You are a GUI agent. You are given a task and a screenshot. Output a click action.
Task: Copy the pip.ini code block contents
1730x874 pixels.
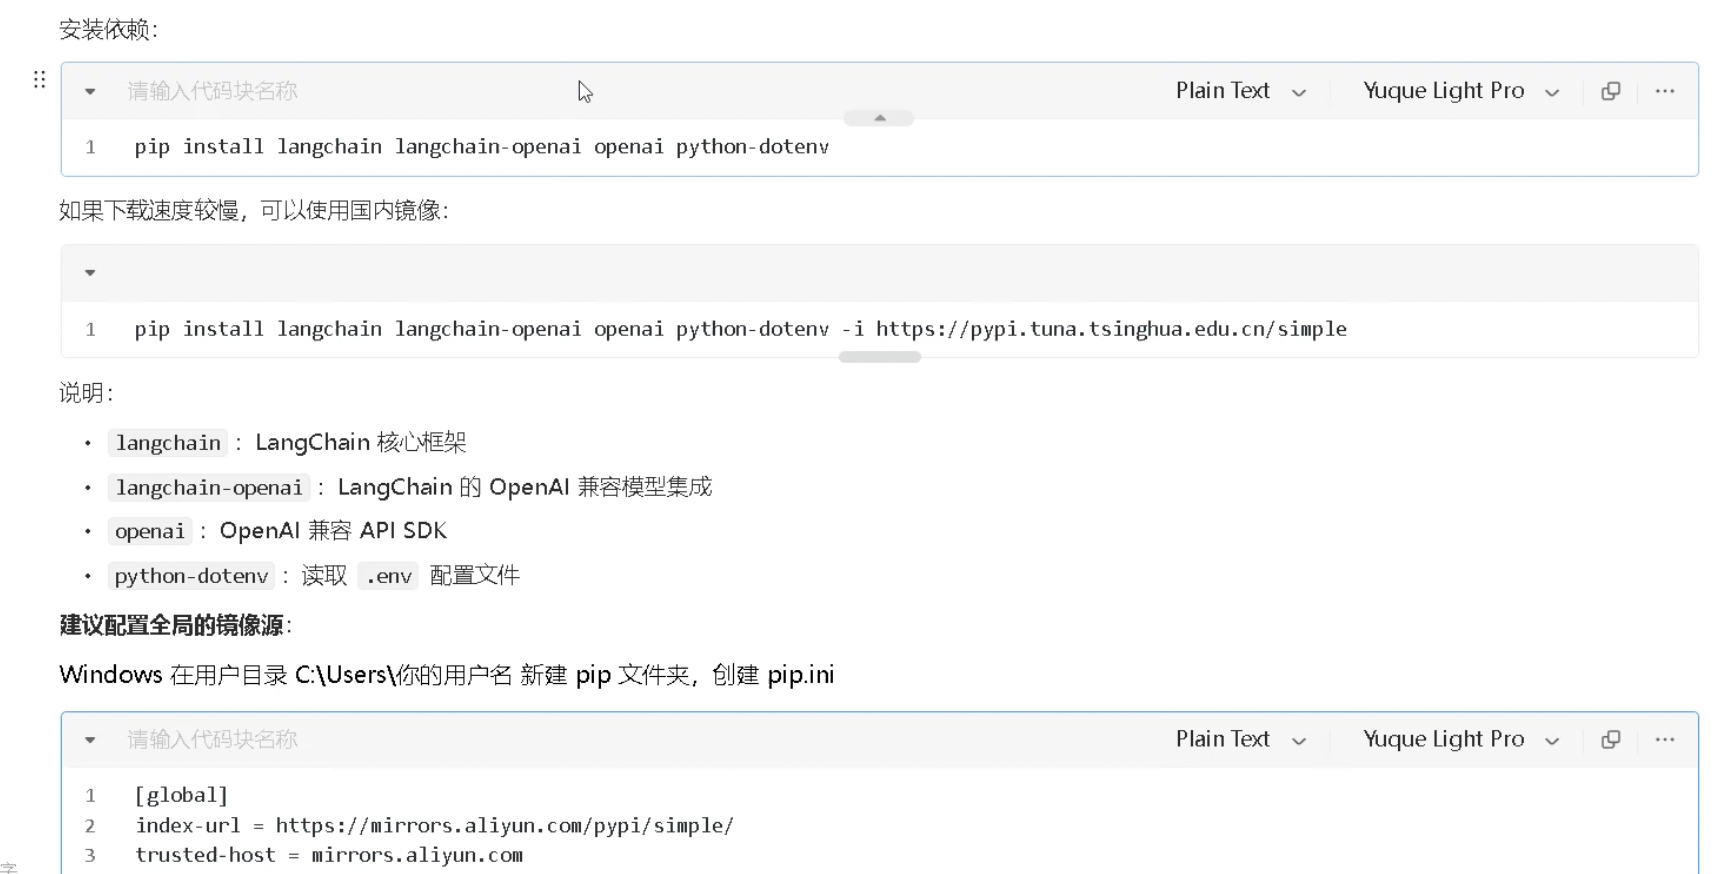pos(1610,739)
